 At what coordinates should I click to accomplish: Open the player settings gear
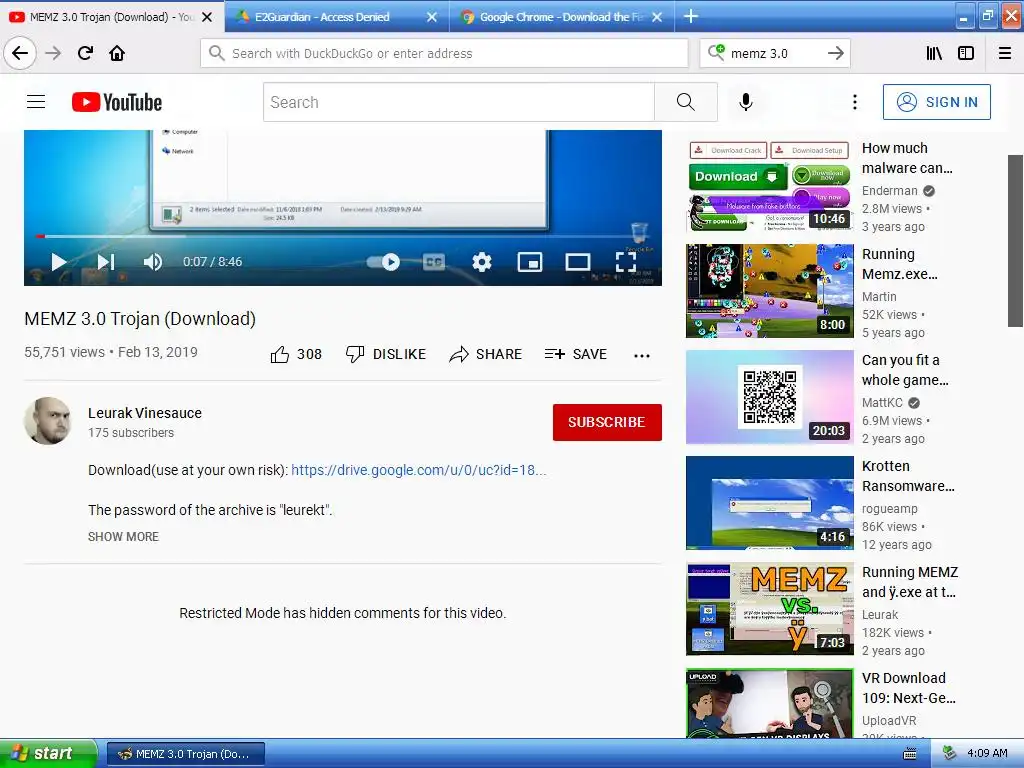[481, 262]
